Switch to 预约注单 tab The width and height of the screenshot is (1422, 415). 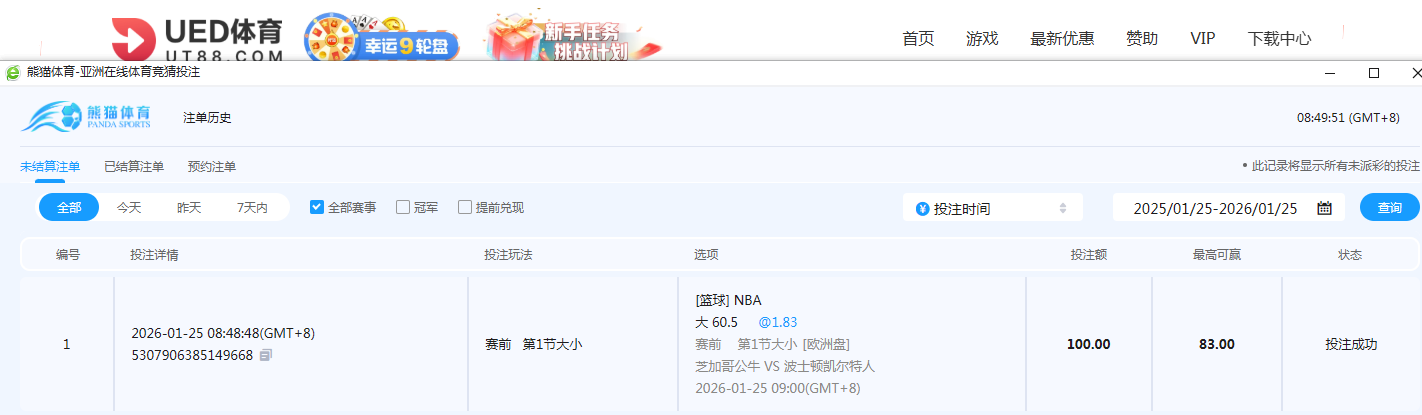(212, 167)
